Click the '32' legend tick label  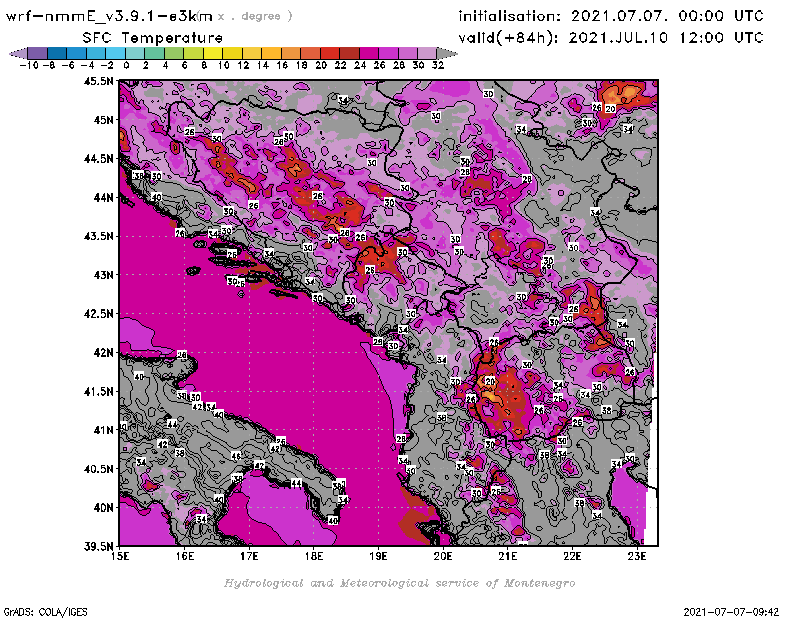coord(438,65)
